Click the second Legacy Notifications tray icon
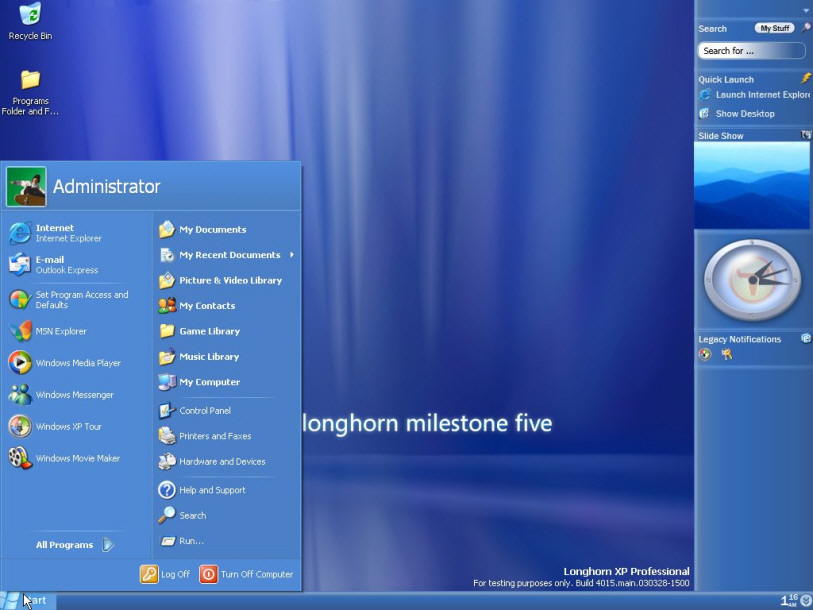Viewport: 813px width, 610px height. coord(727,354)
